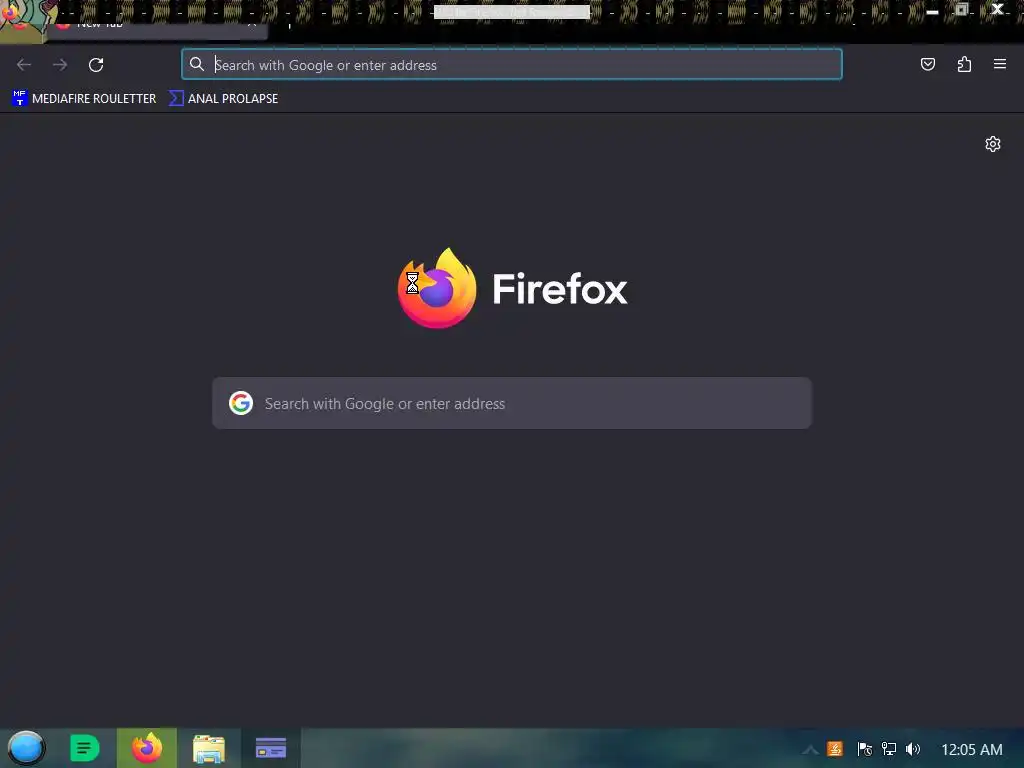Open the network tray icon
1024x768 pixels.
pos(889,749)
